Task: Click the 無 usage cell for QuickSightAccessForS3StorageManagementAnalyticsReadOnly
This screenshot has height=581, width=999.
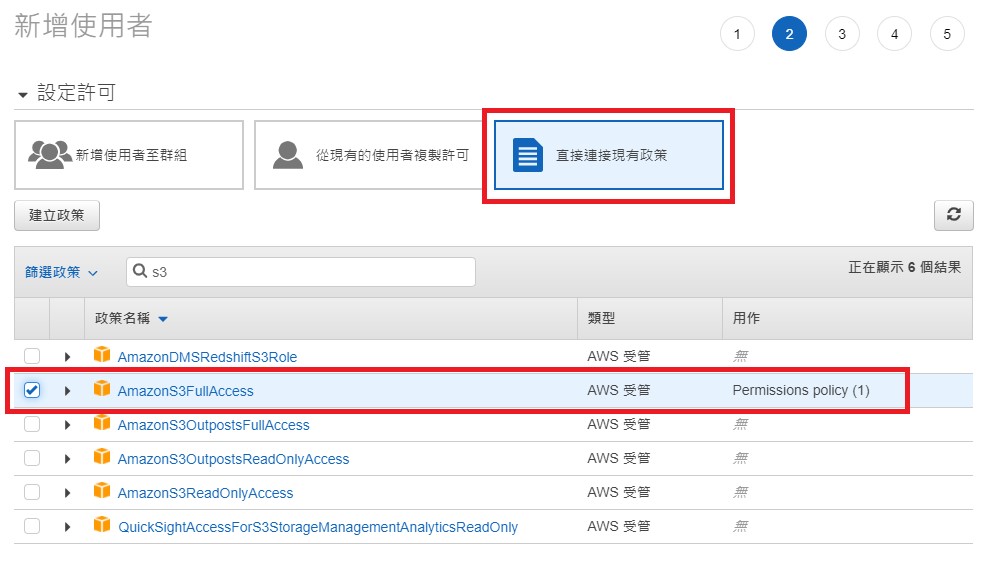Action: click(740, 526)
